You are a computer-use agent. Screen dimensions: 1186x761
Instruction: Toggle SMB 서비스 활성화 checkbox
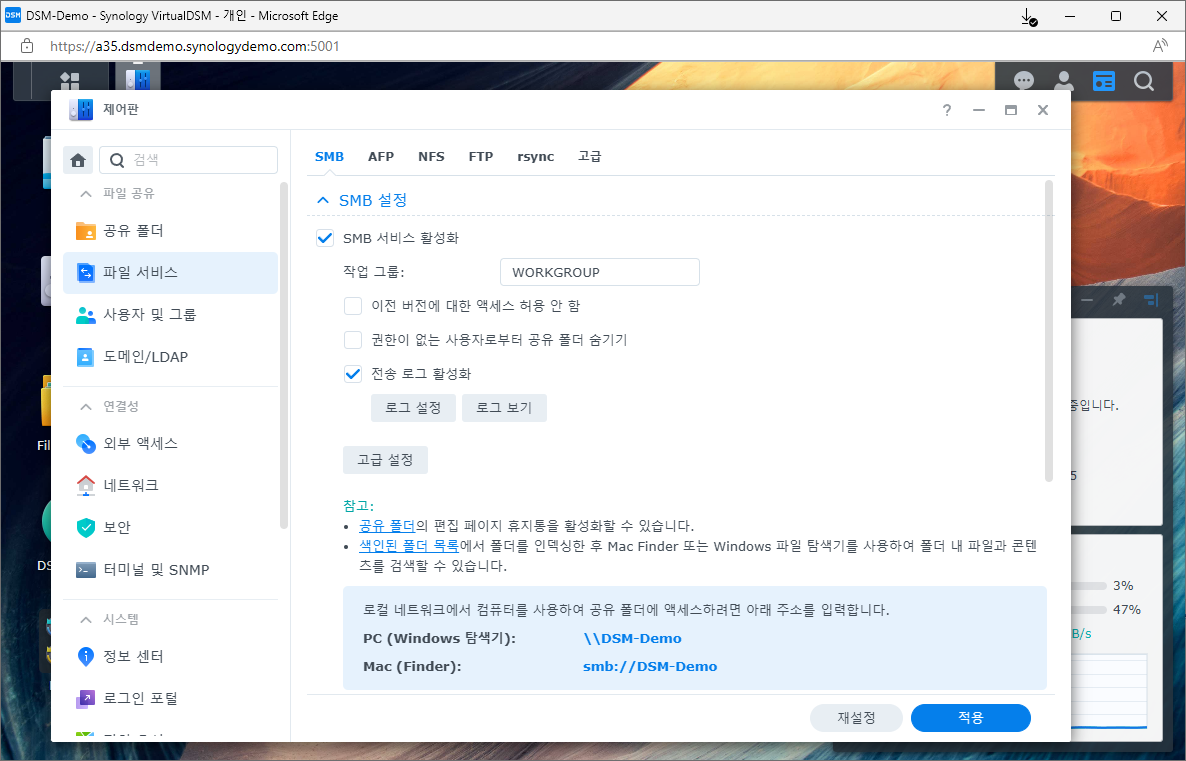324,238
